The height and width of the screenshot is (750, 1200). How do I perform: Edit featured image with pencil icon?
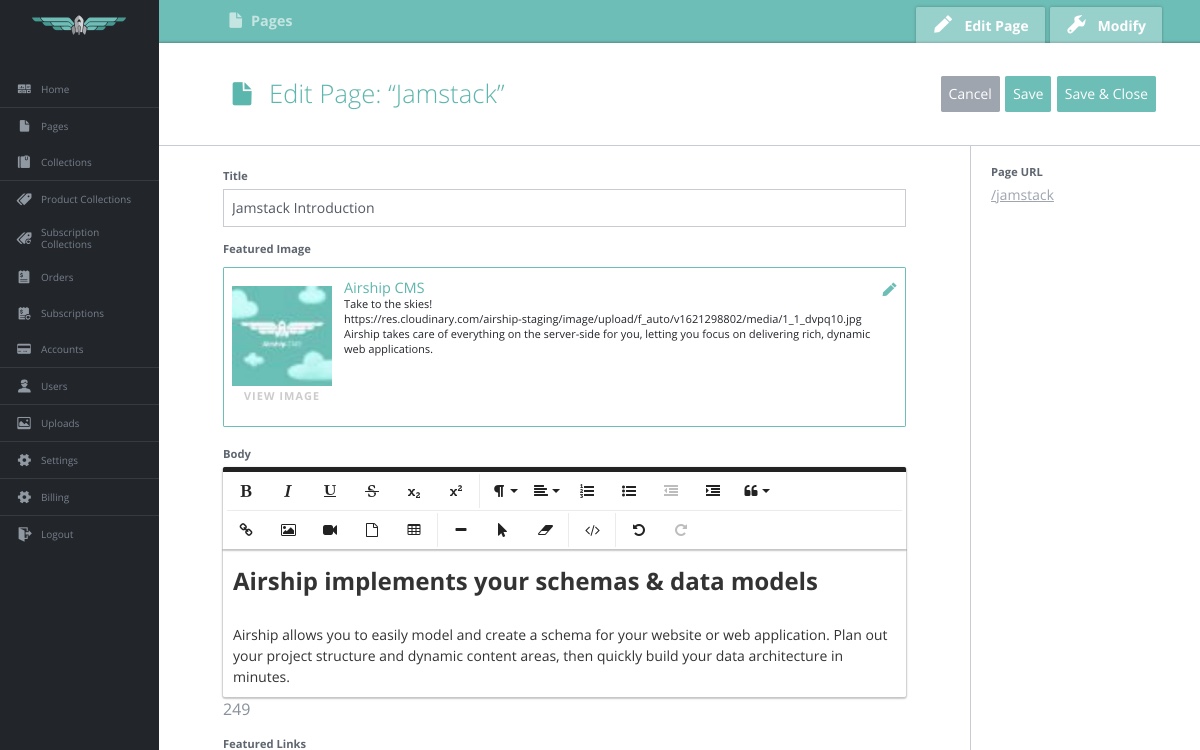click(x=889, y=289)
